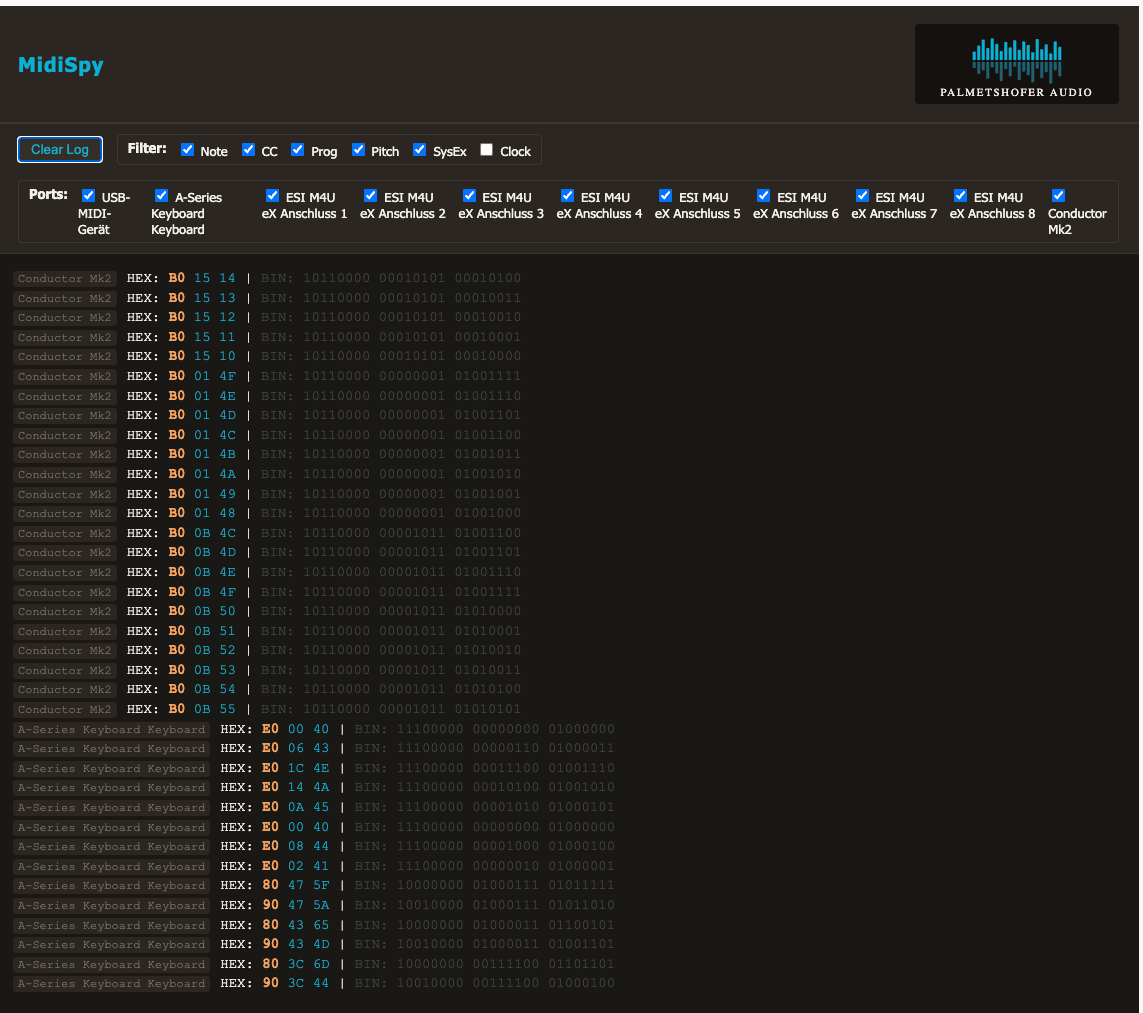This screenshot has width=1143, height=1013.
Task: Click note-on row HEX 90 43 4D
Action: [314, 944]
